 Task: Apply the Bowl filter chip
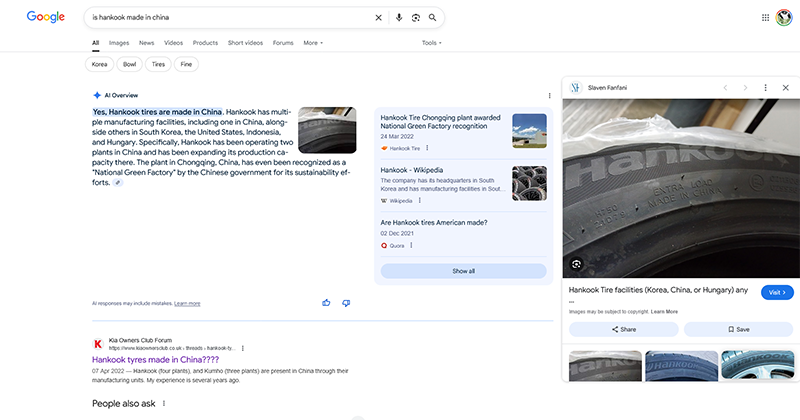point(130,64)
